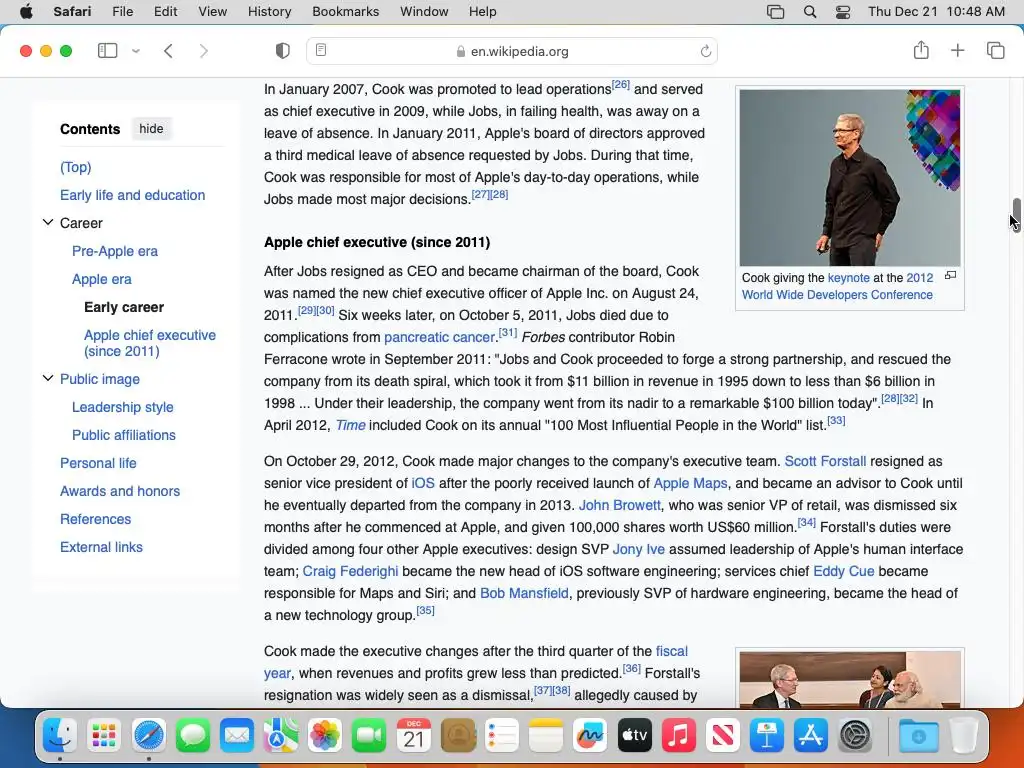Open Calendar from the Dock
1024x768 pixels.
point(414,736)
